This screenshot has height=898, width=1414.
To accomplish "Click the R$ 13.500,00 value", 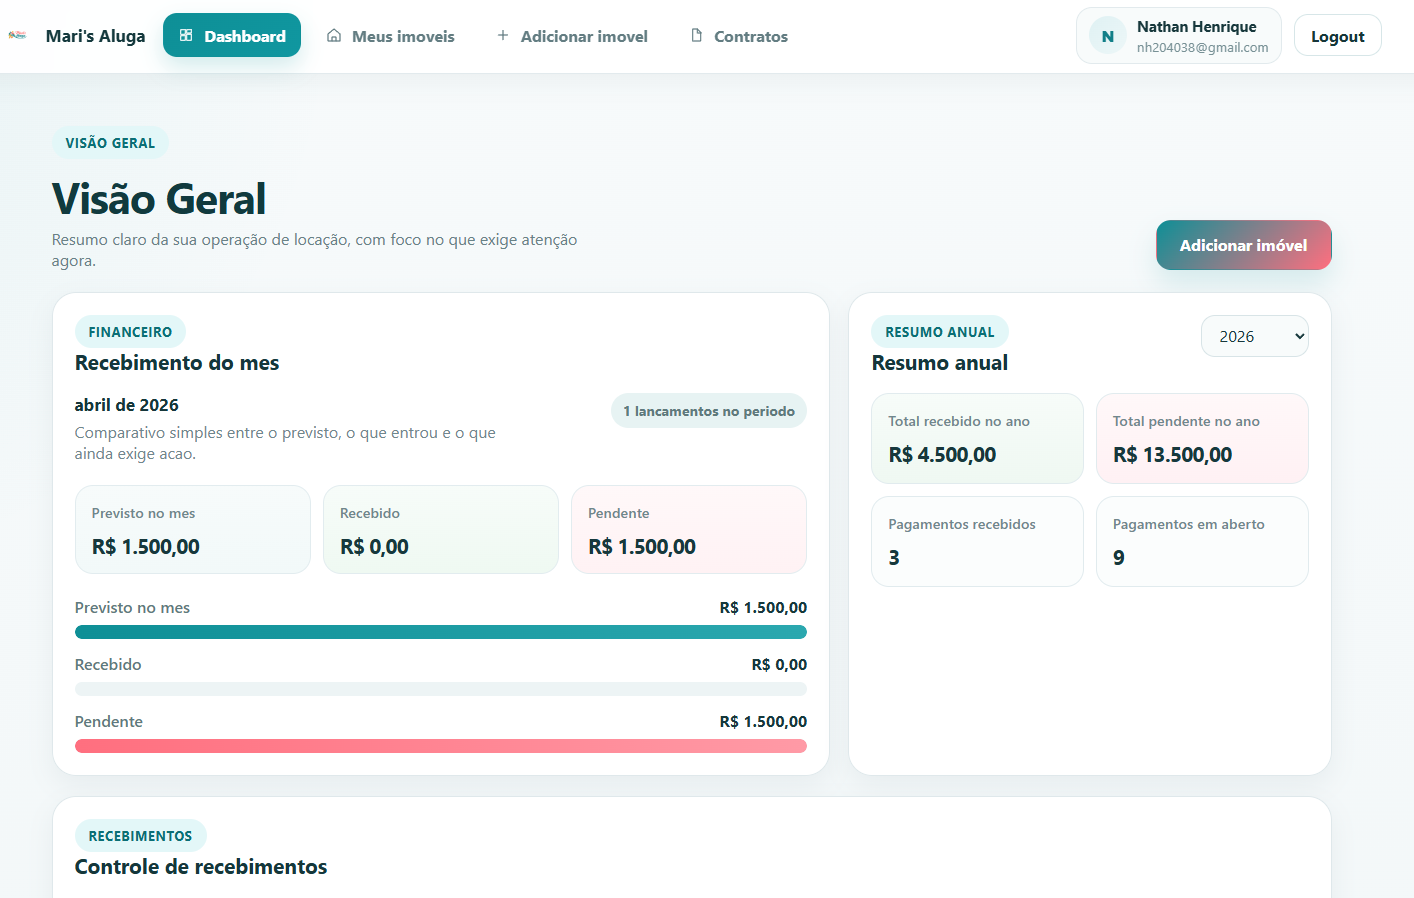I will [x=1172, y=455].
